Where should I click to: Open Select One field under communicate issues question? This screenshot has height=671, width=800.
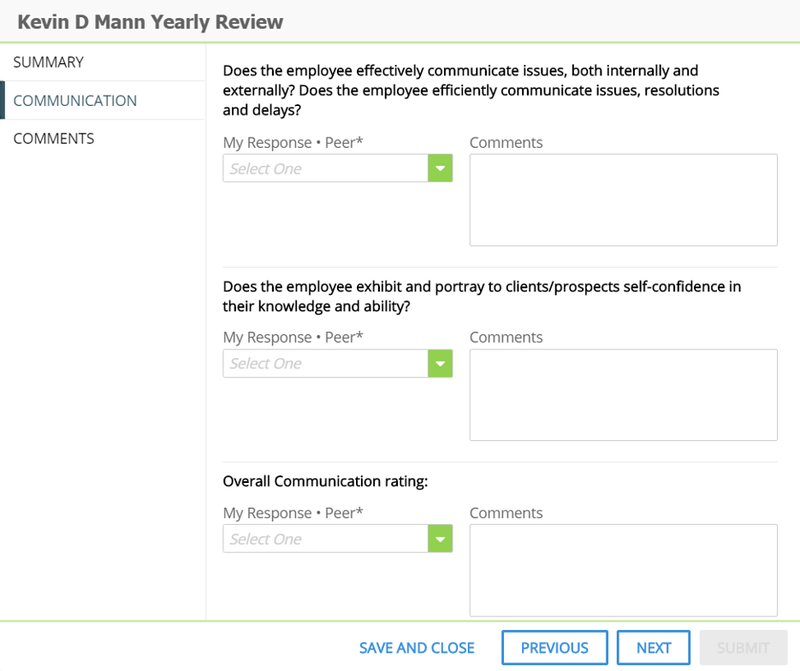tap(326, 168)
